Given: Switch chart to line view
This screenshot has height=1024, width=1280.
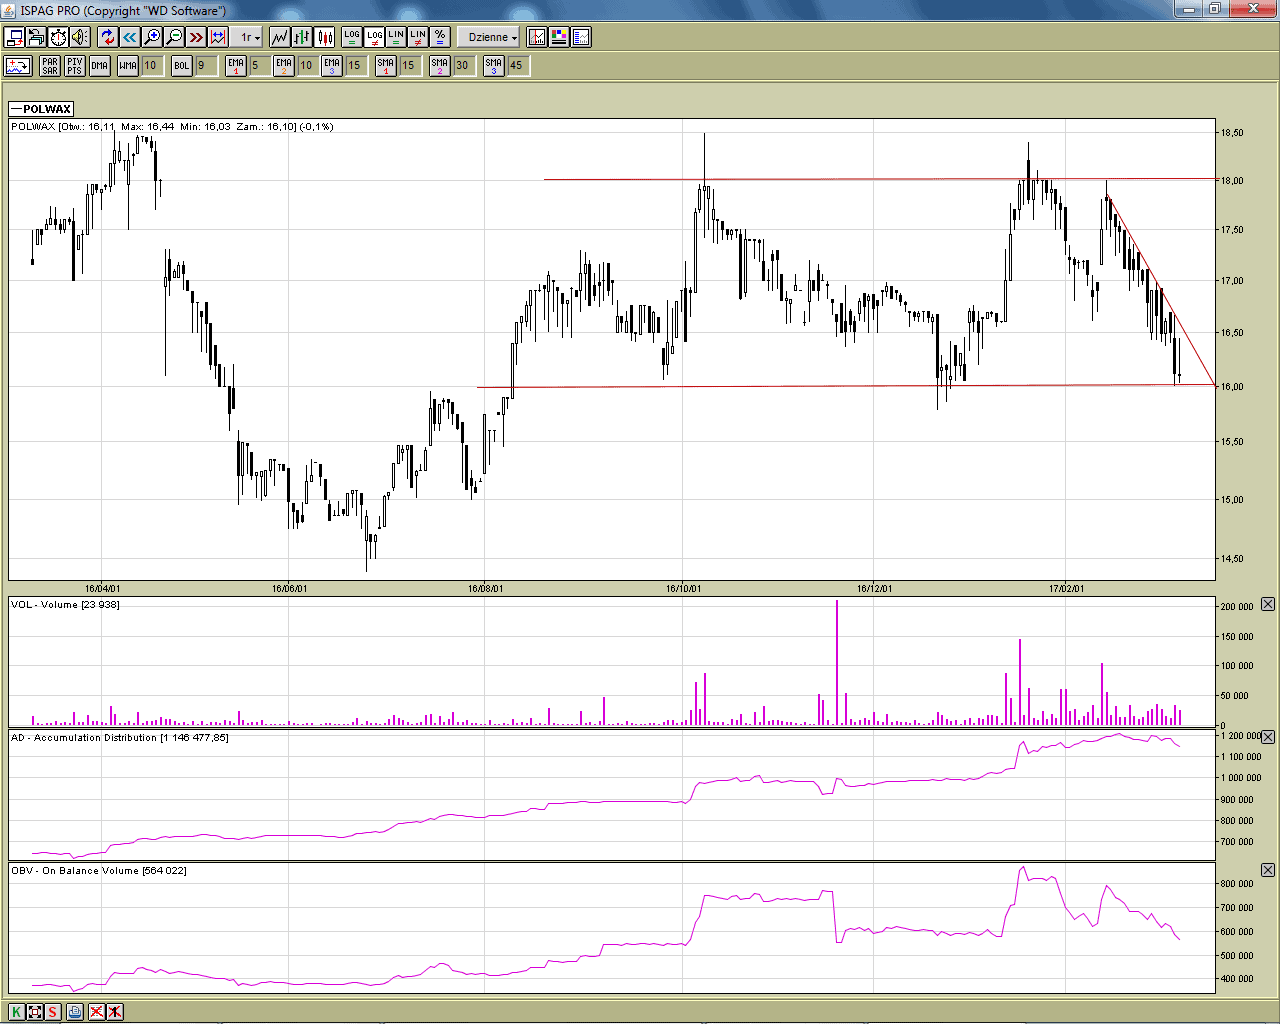Looking at the screenshot, I should coord(279,37).
